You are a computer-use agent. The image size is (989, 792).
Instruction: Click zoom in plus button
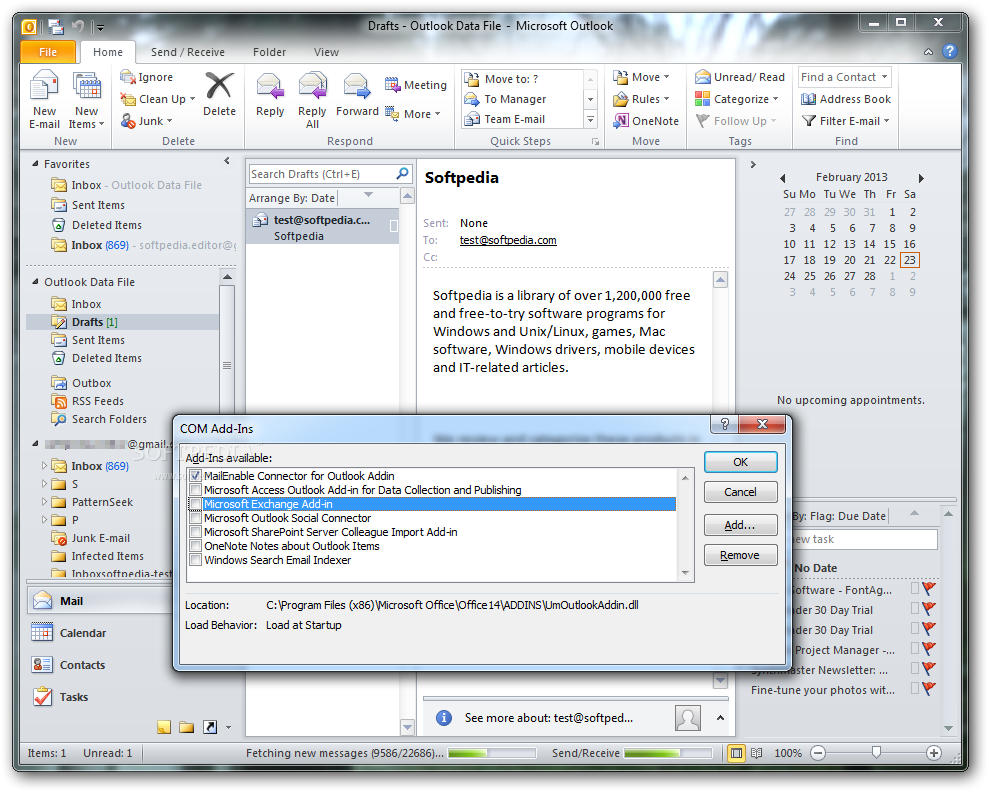point(933,753)
